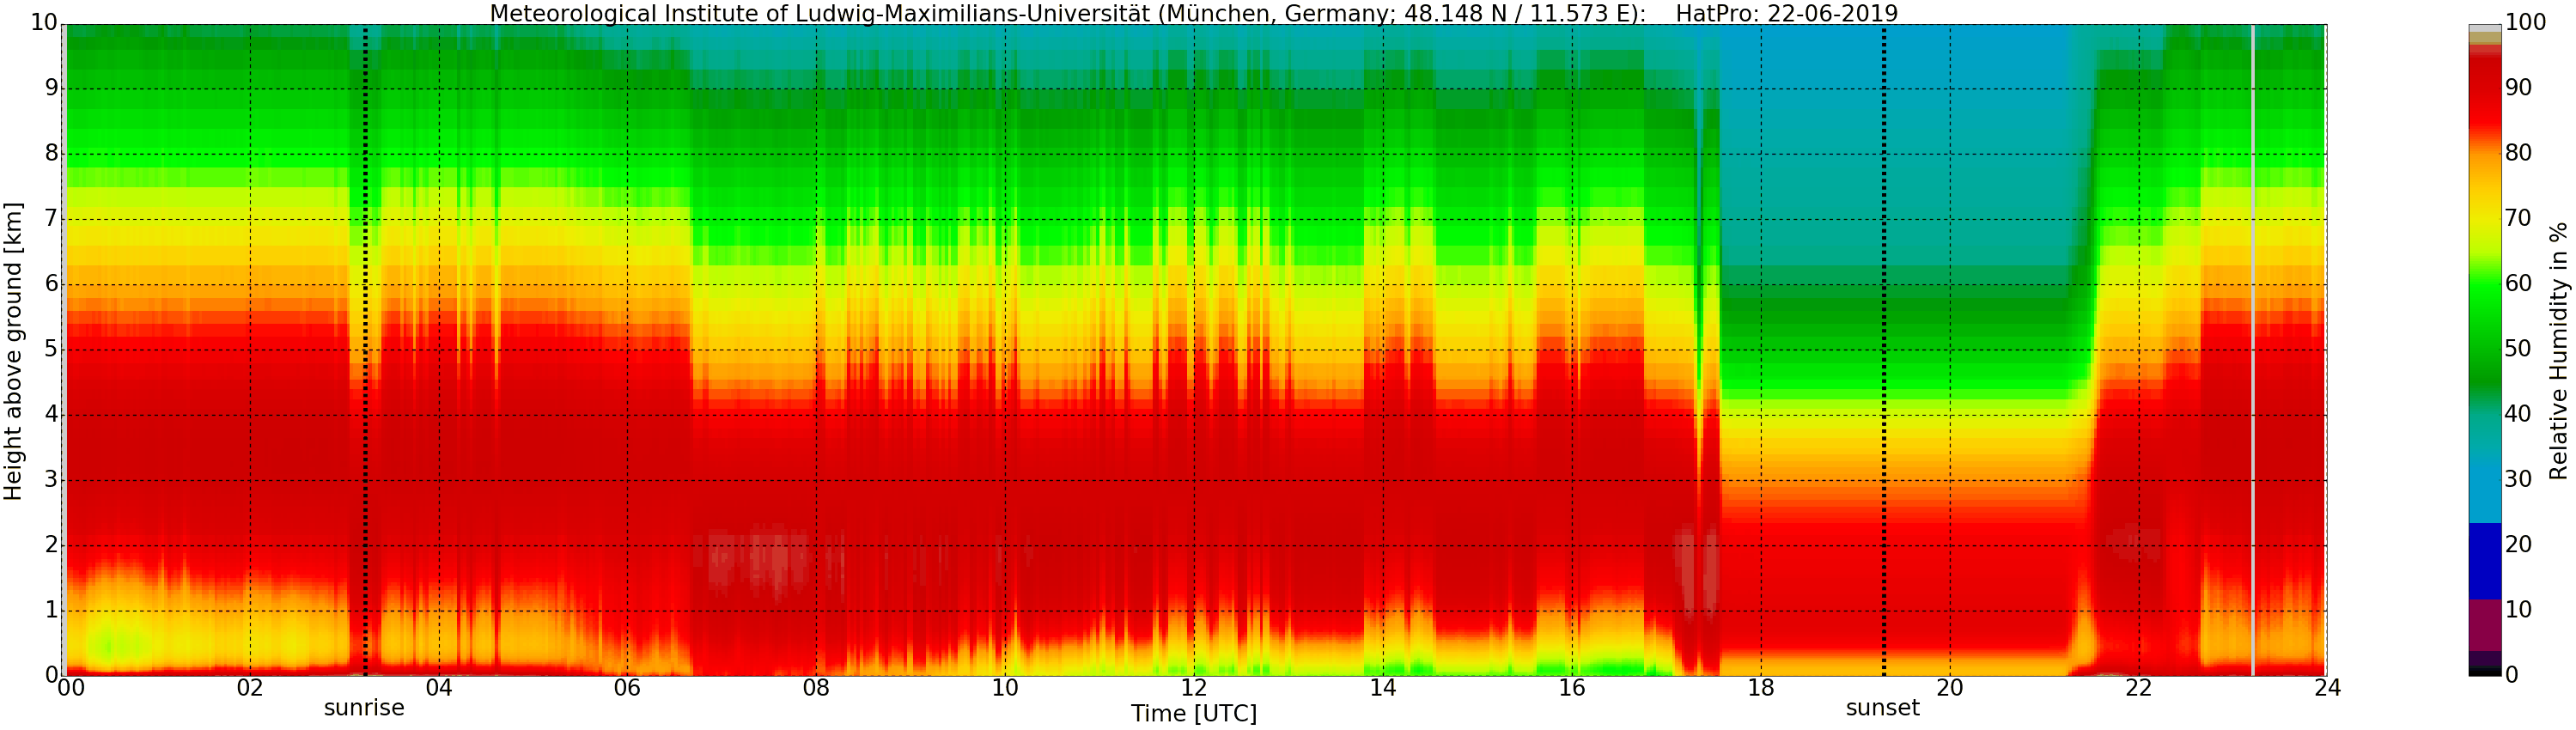Screen dimensions: 2576x730
Task: Click the 'sunset' label below the time axis
Action: point(1882,708)
